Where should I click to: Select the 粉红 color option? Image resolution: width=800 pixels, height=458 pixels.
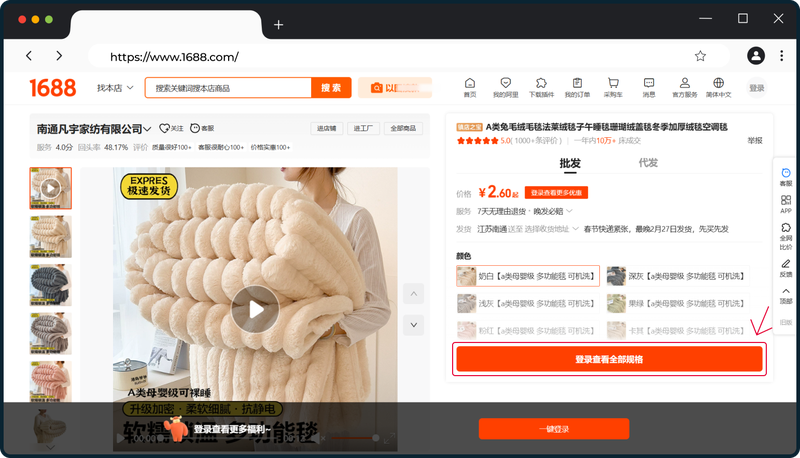pos(528,330)
